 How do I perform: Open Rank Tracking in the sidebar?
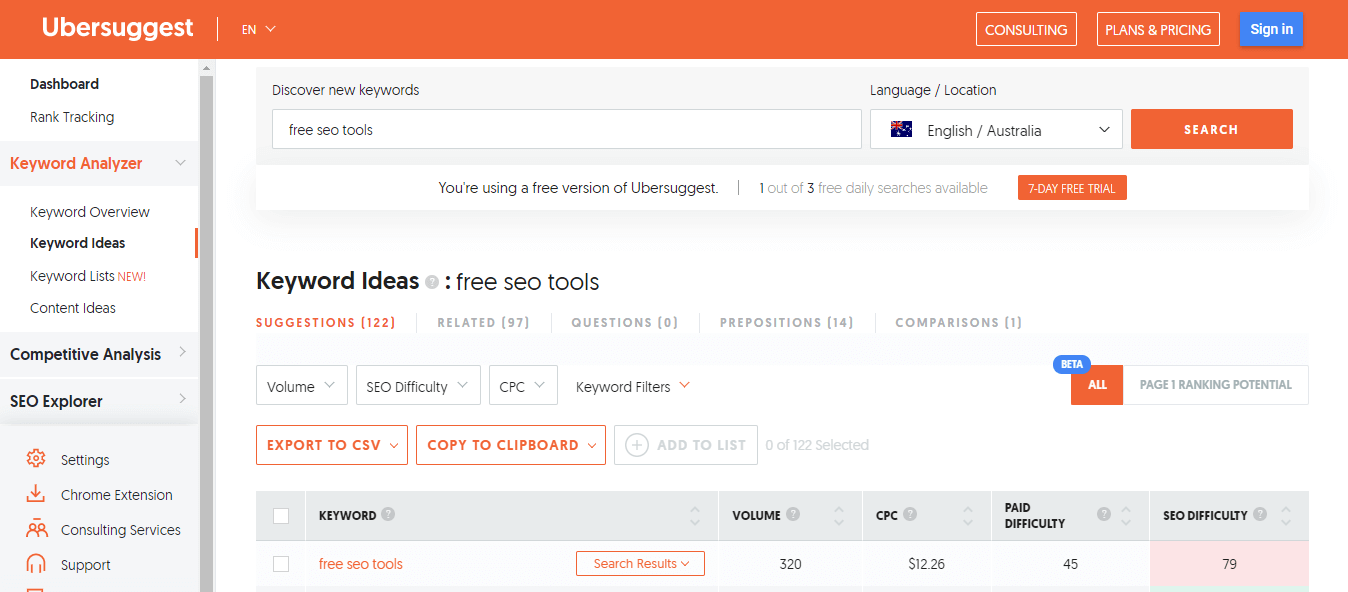72,117
